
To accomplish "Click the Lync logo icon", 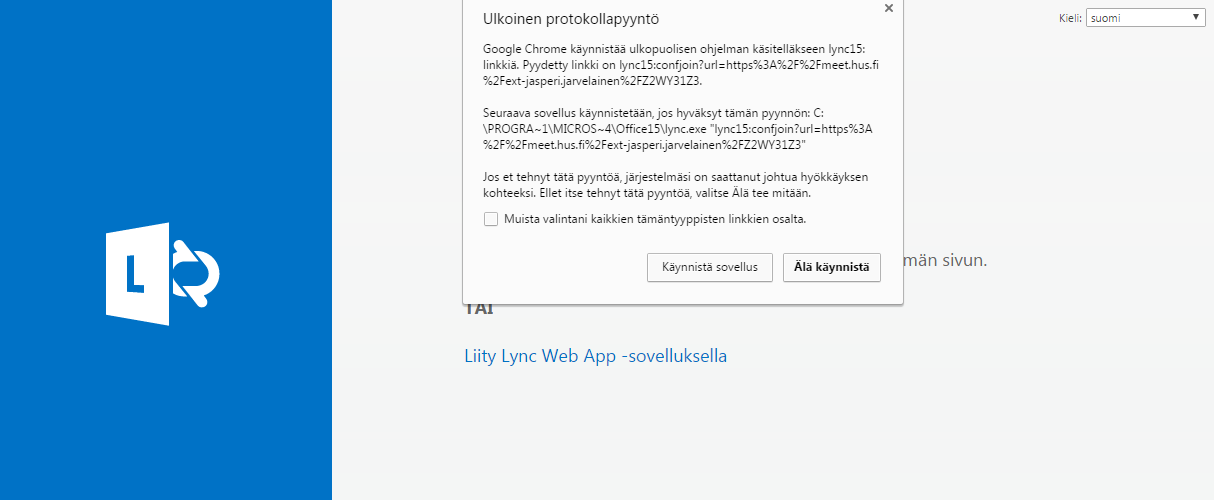I will tap(163, 273).
